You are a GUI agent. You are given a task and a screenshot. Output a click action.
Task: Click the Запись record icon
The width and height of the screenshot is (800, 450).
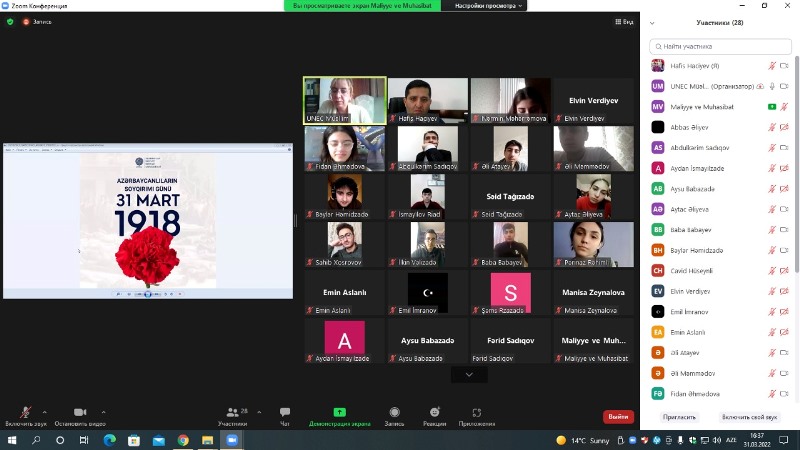[x=394, y=413]
